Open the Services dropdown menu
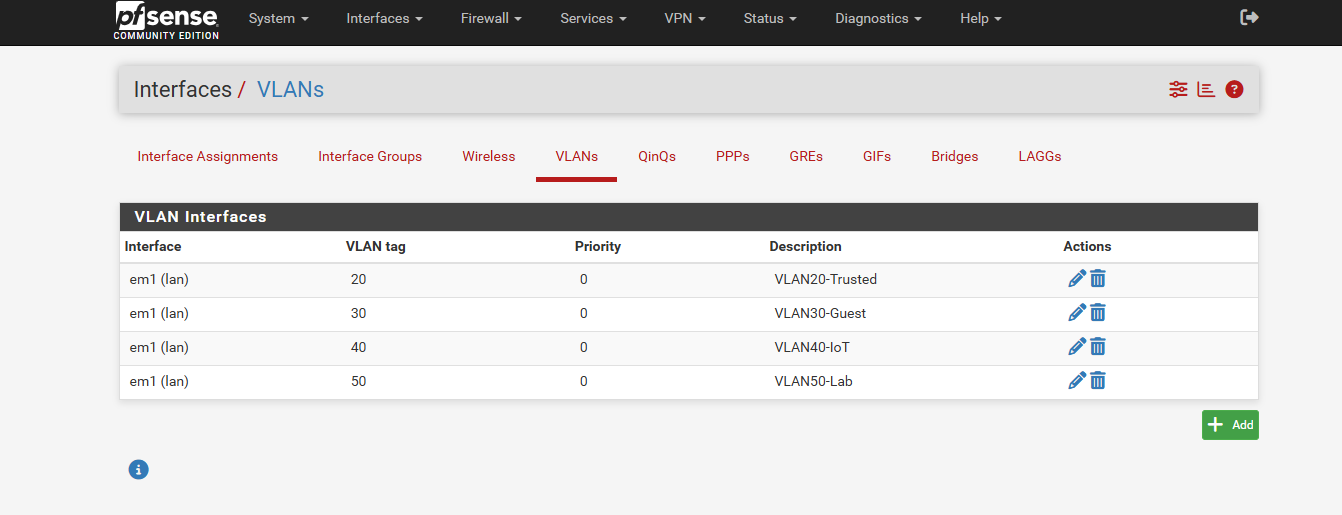 coord(593,18)
